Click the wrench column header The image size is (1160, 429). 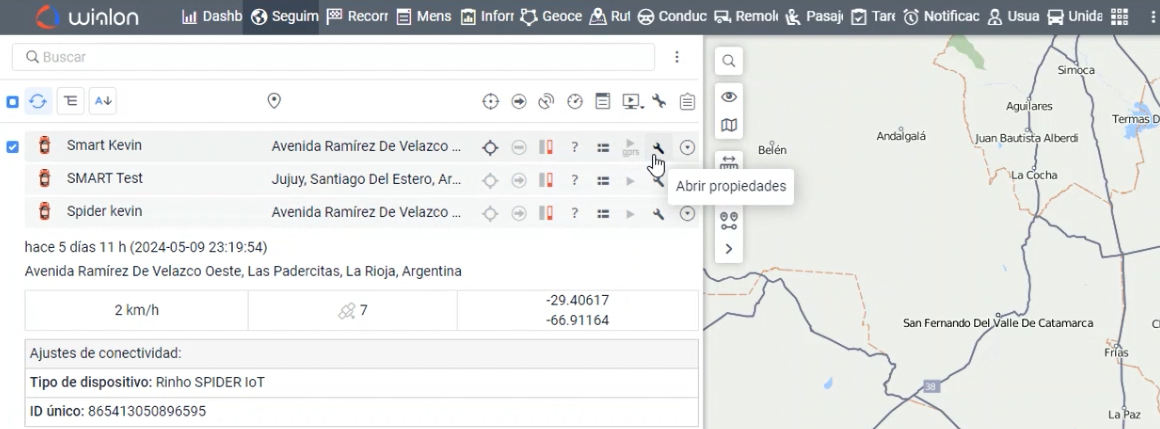click(658, 101)
